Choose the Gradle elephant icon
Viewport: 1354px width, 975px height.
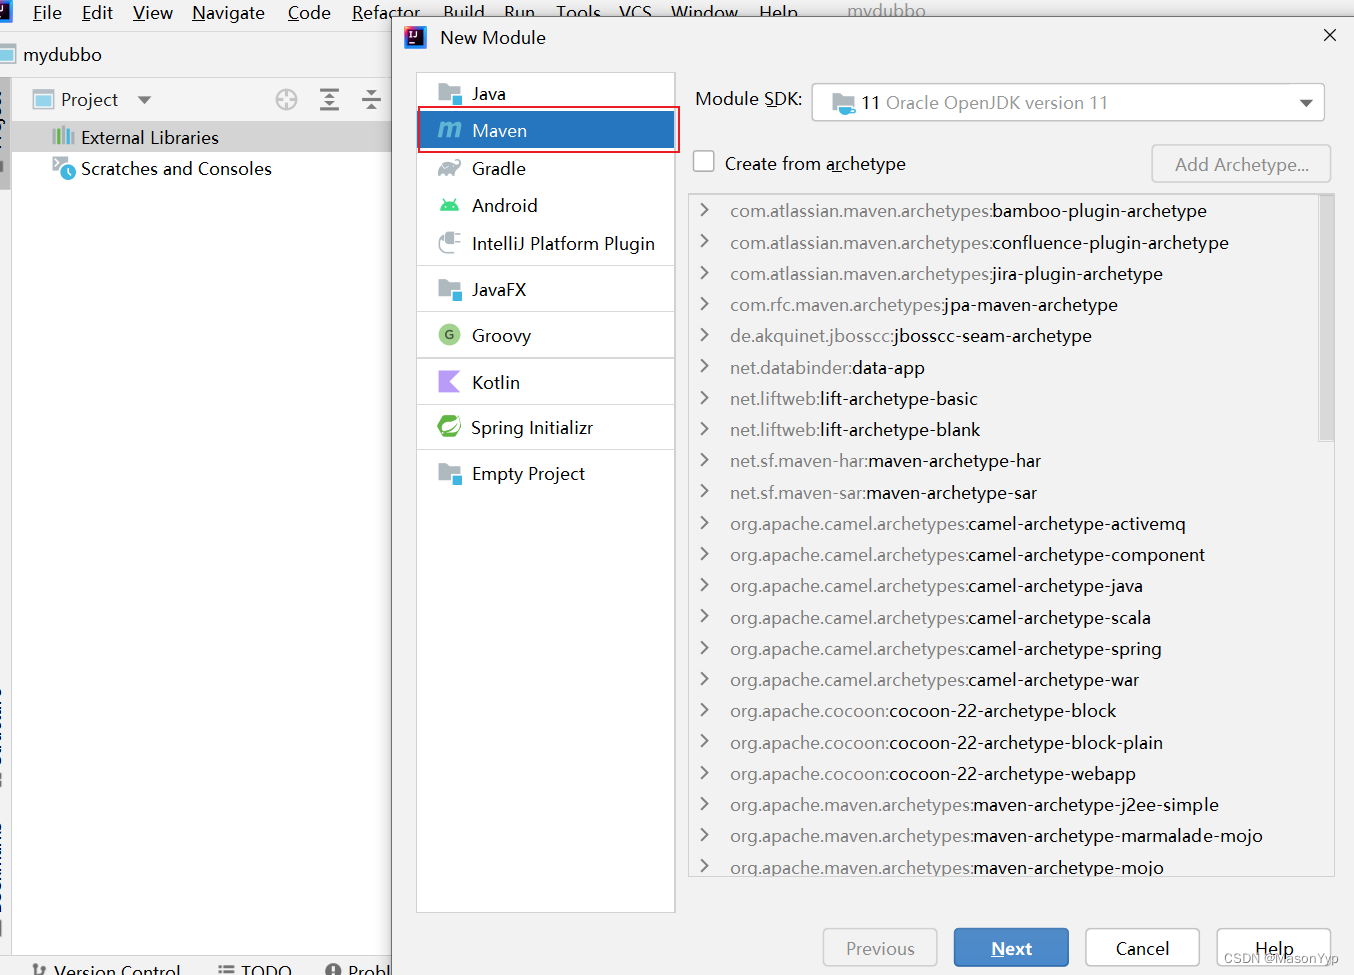coord(450,168)
